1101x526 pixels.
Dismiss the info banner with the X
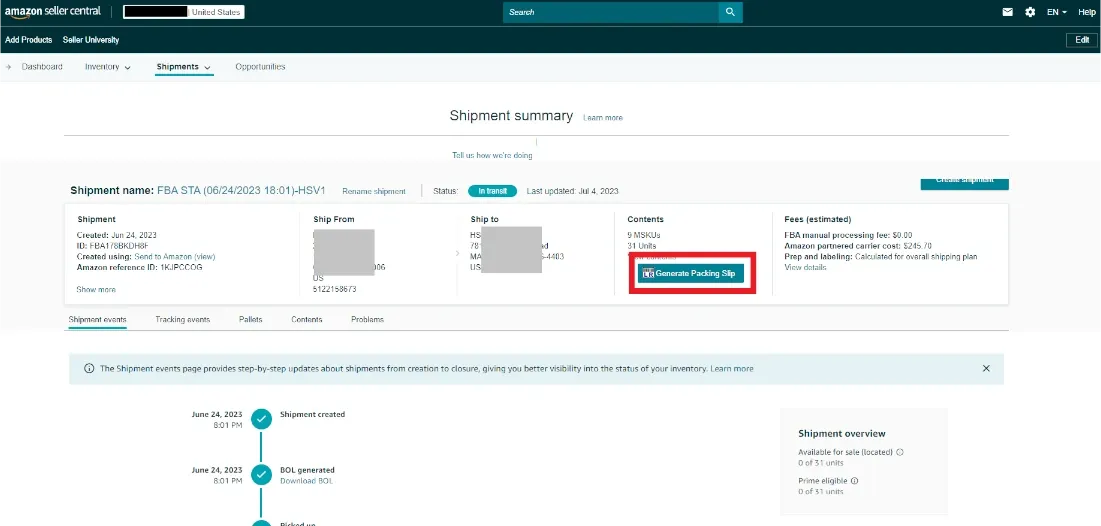tap(986, 369)
